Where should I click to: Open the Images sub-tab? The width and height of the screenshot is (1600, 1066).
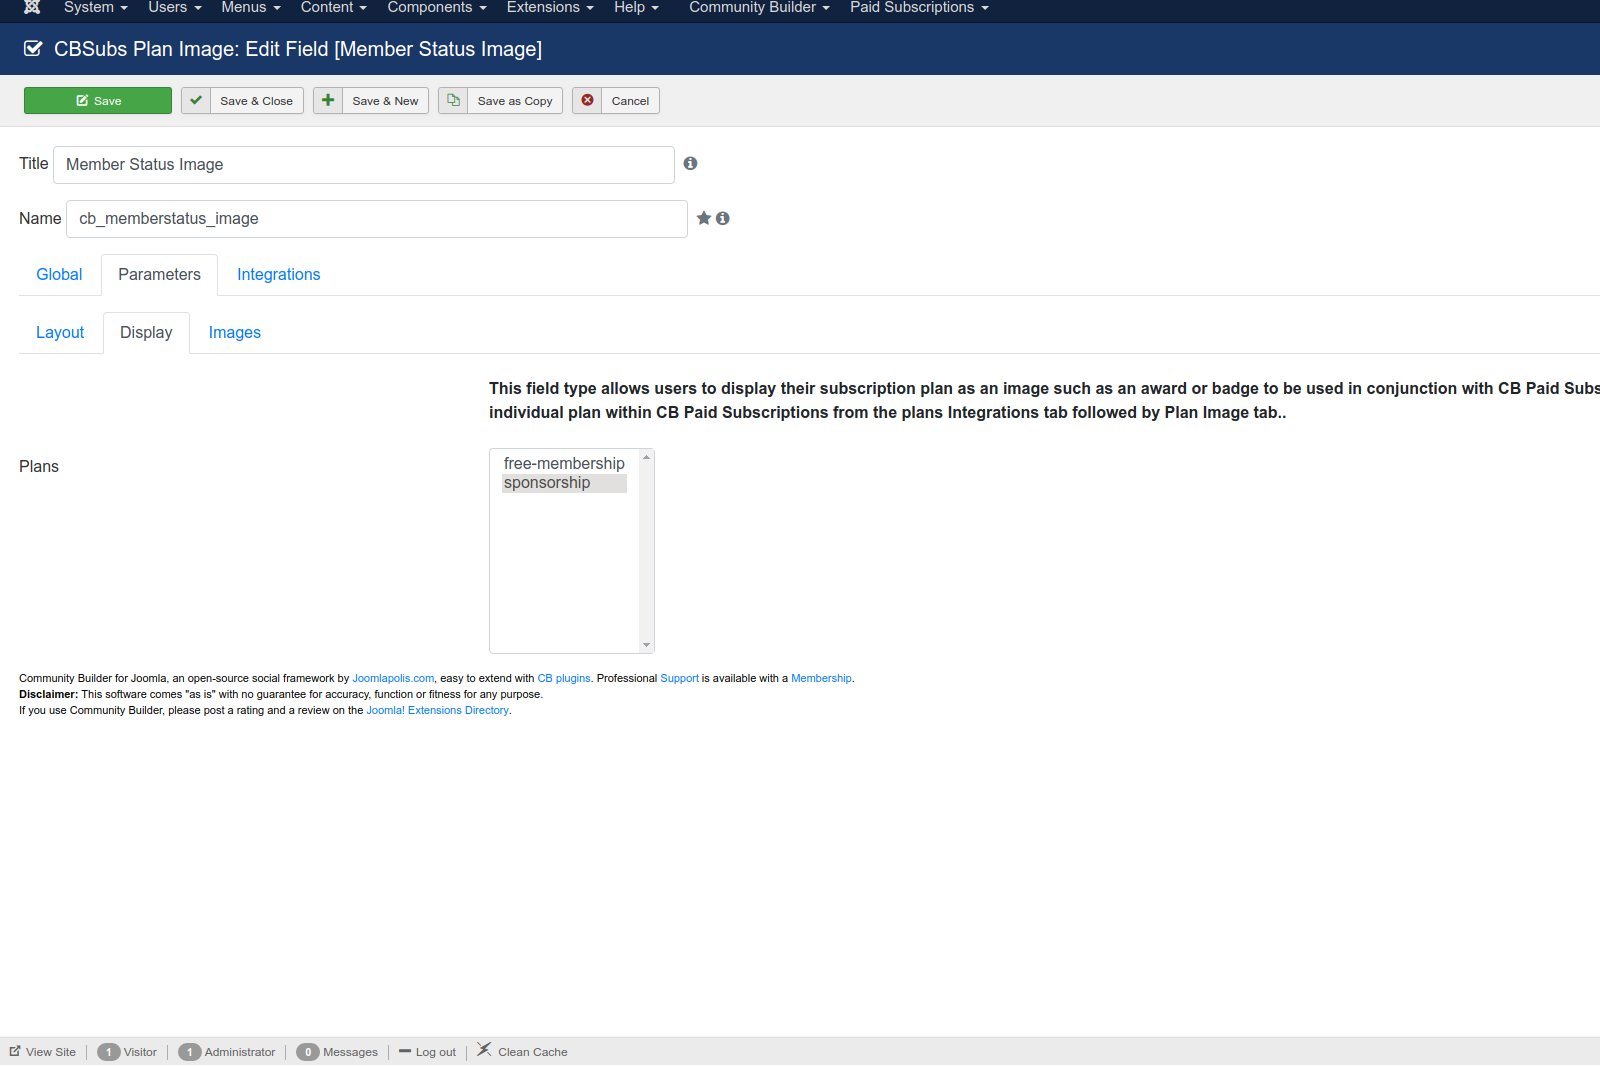pyautogui.click(x=234, y=333)
